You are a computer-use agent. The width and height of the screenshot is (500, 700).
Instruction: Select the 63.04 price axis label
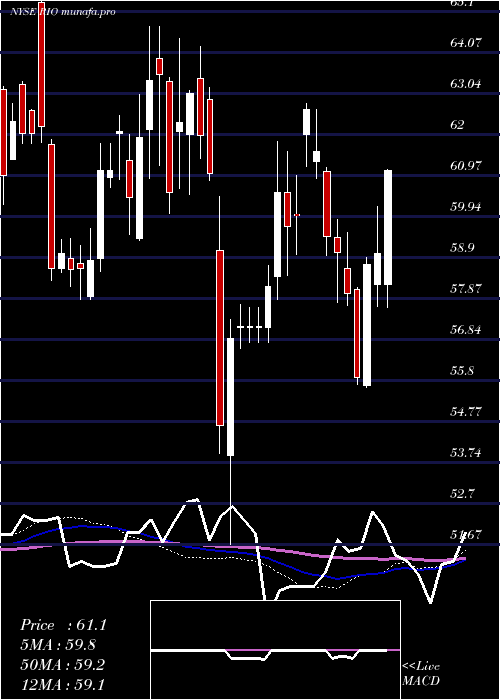click(x=466, y=84)
